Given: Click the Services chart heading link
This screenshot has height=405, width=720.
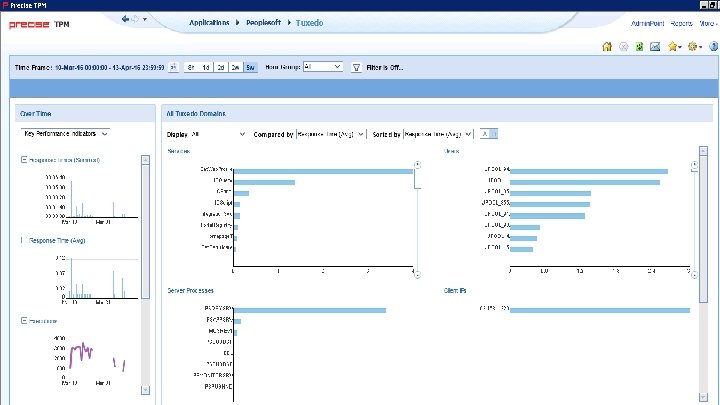Looking at the screenshot, I should pyautogui.click(x=179, y=151).
